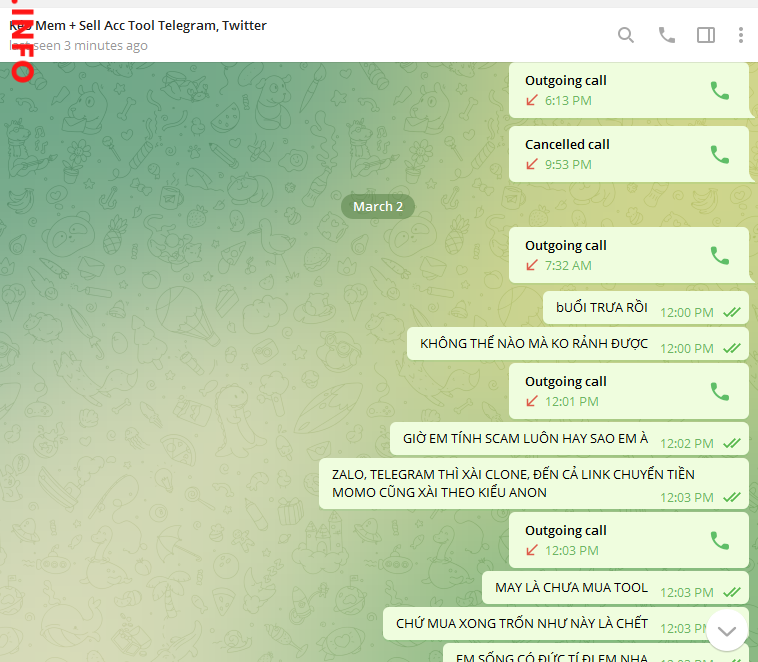
Task: Redial from the 9:53 PM cancelled call
Action: click(x=719, y=154)
